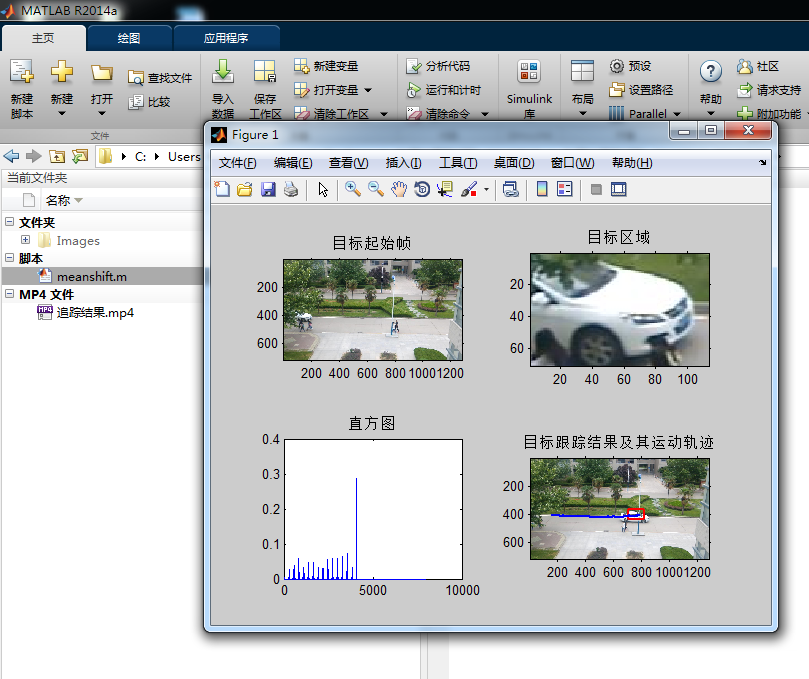Viewport: 809px width, 679px height.
Task: Click Compare (比较) button
Action: pos(150,102)
